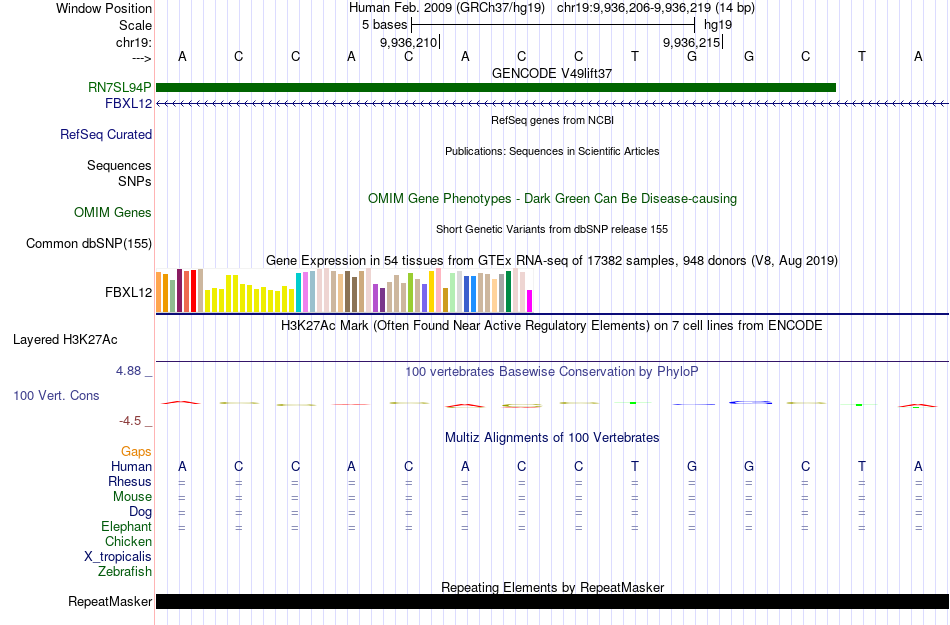Select the Elephant species label

pyautogui.click(x=127, y=527)
